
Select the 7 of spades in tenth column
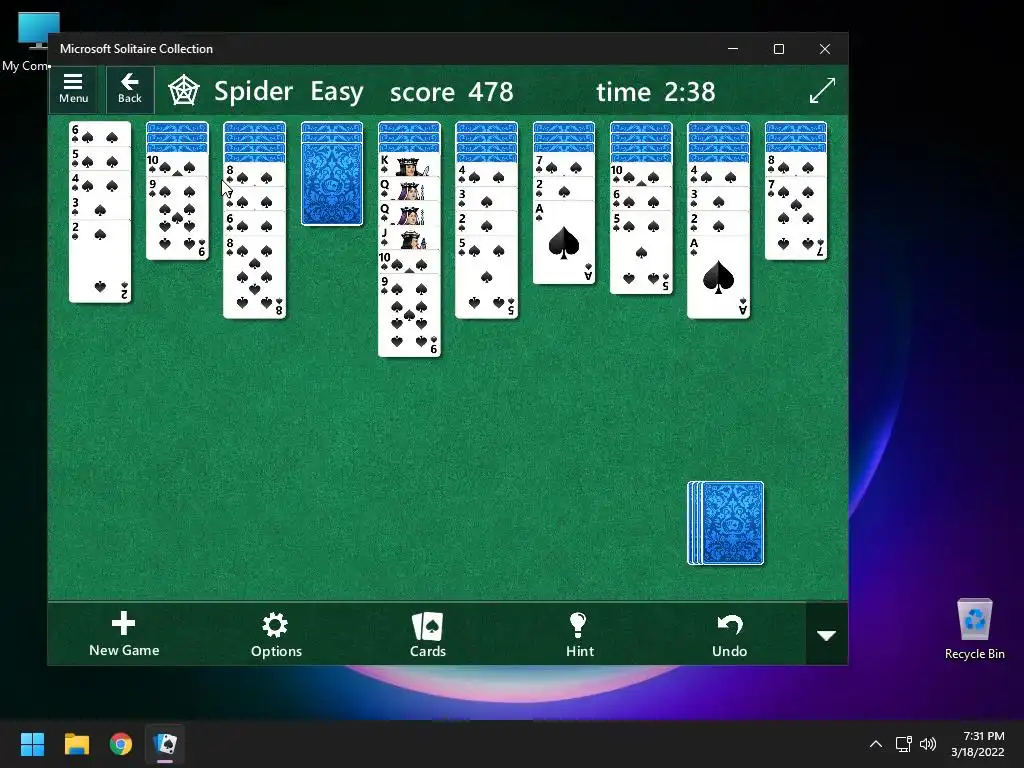[795, 218]
